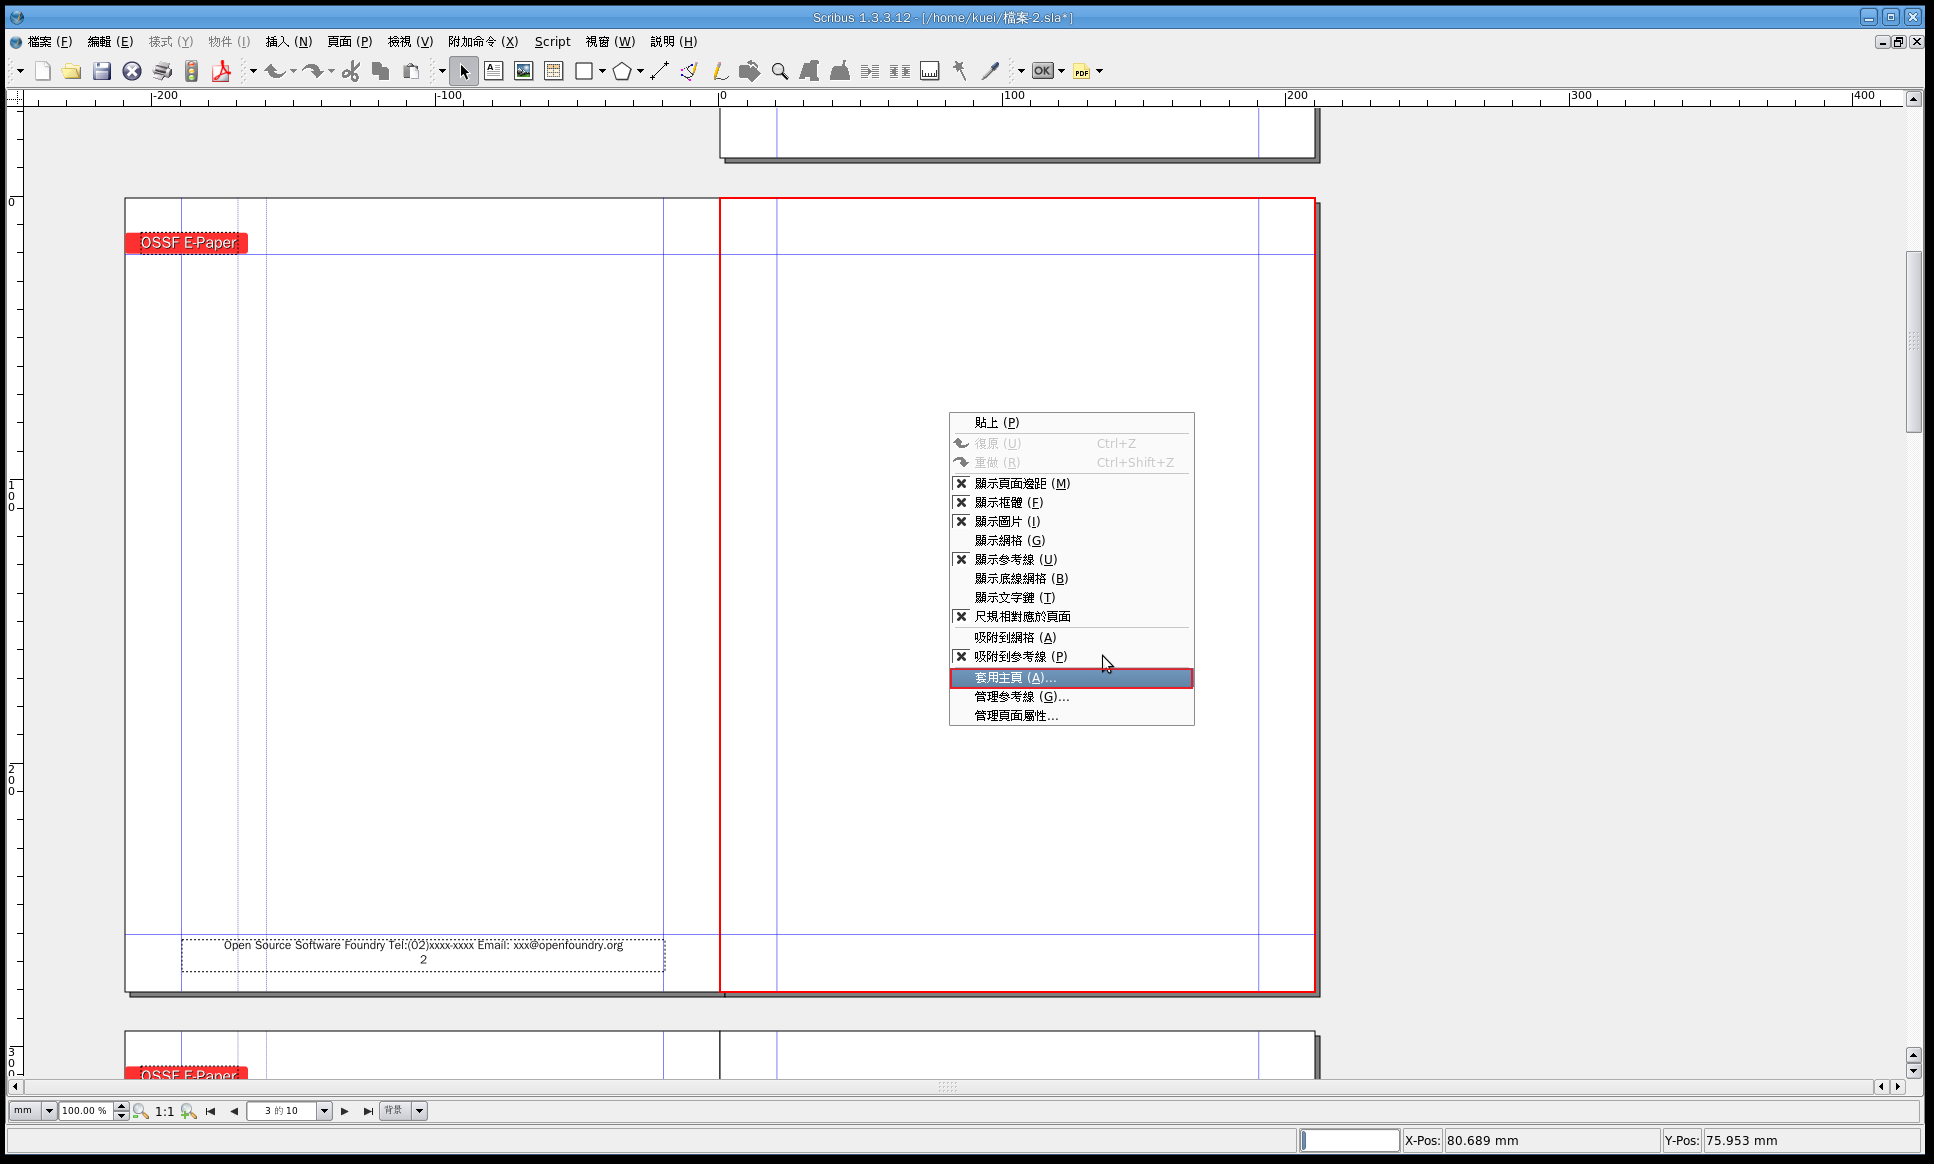Click the Export as PDF icon
The width and height of the screenshot is (1934, 1164).
pos(221,71)
